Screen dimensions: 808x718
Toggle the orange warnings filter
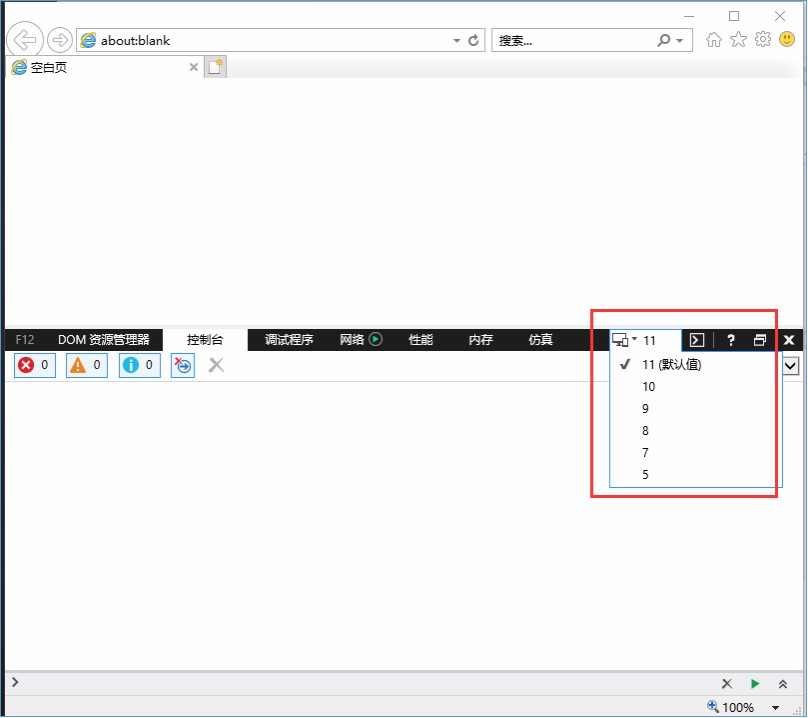coord(87,365)
